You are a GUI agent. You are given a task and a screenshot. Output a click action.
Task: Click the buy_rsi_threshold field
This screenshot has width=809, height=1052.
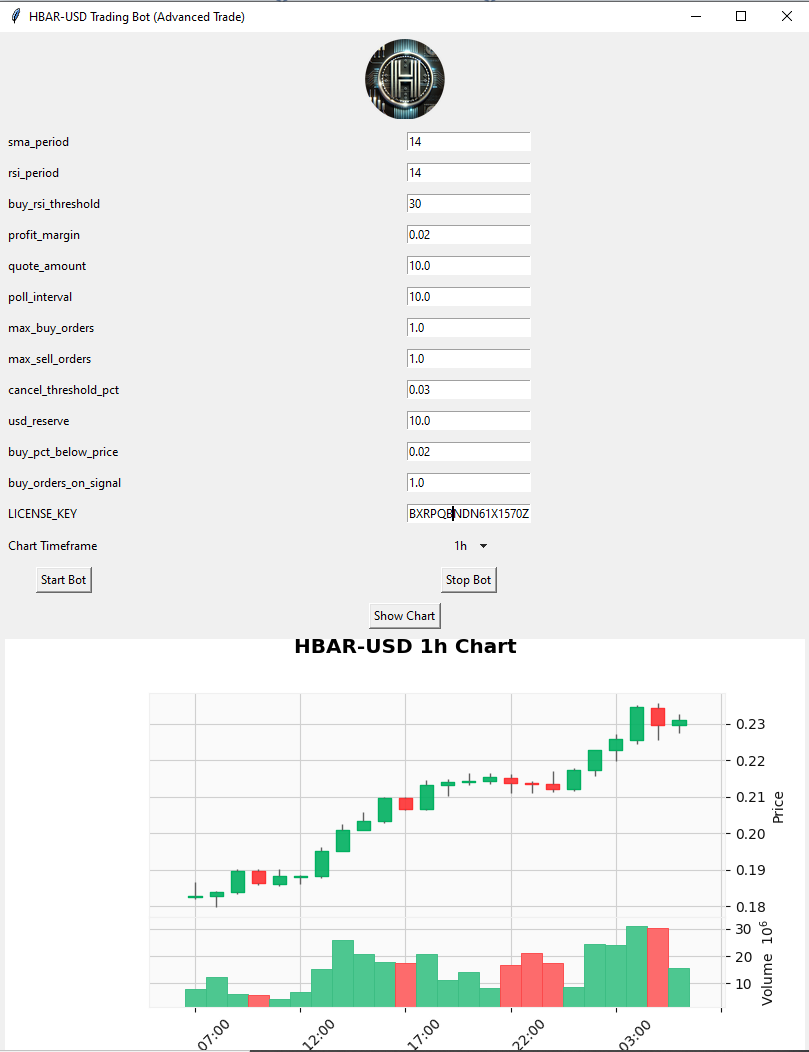[x=468, y=203]
